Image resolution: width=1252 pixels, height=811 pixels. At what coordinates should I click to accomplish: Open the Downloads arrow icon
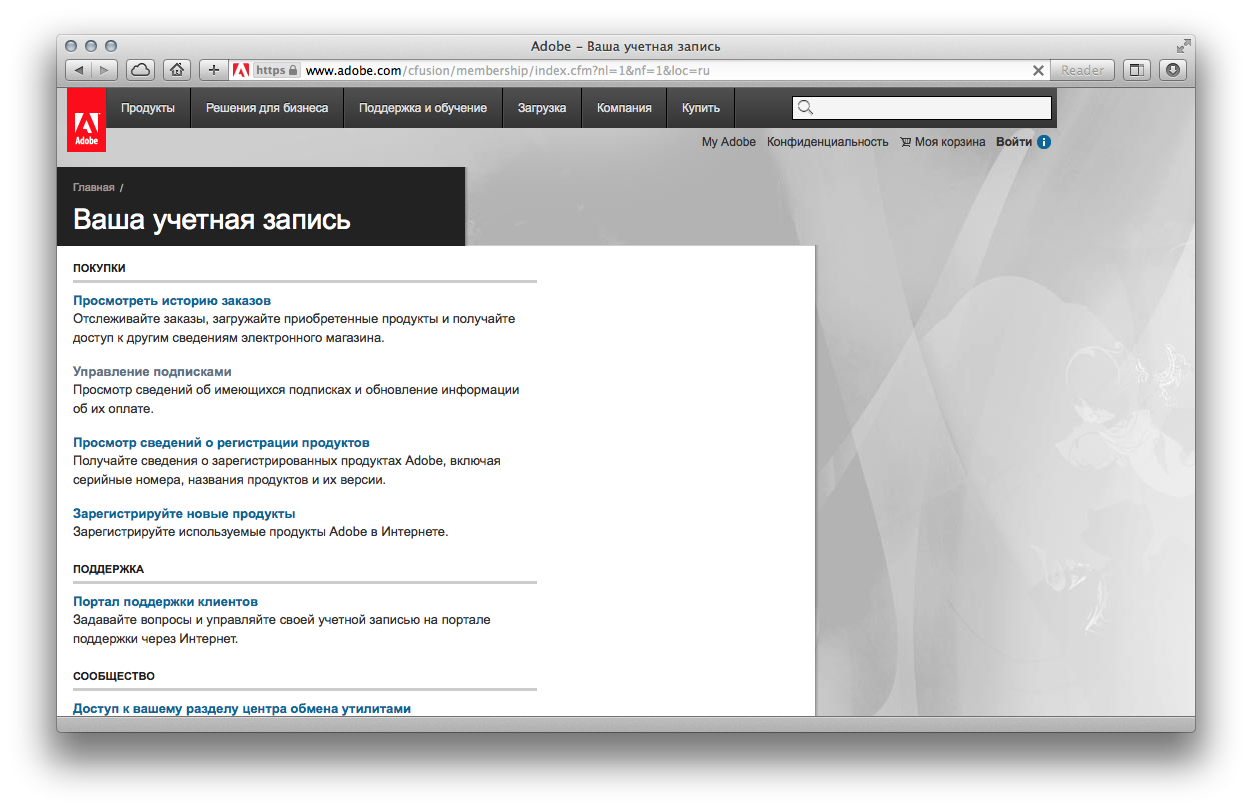[x=1173, y=70]
